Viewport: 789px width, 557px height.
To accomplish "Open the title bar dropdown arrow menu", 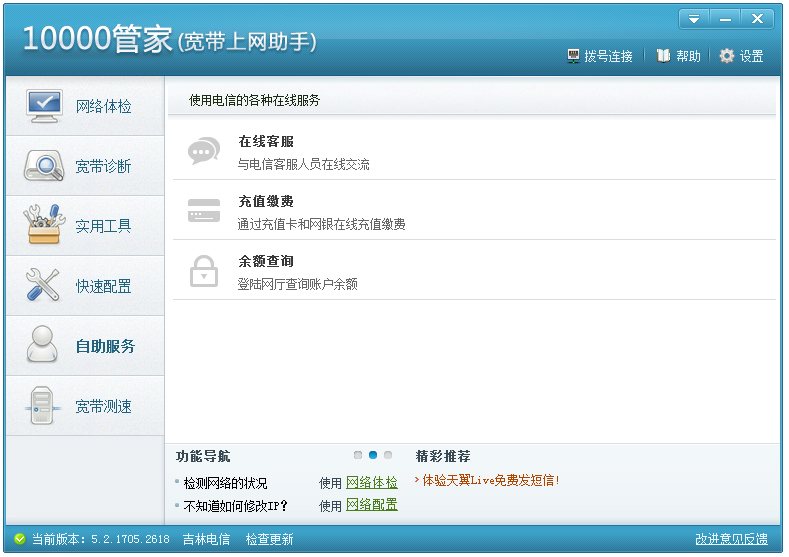I will (x=693, y=19).
